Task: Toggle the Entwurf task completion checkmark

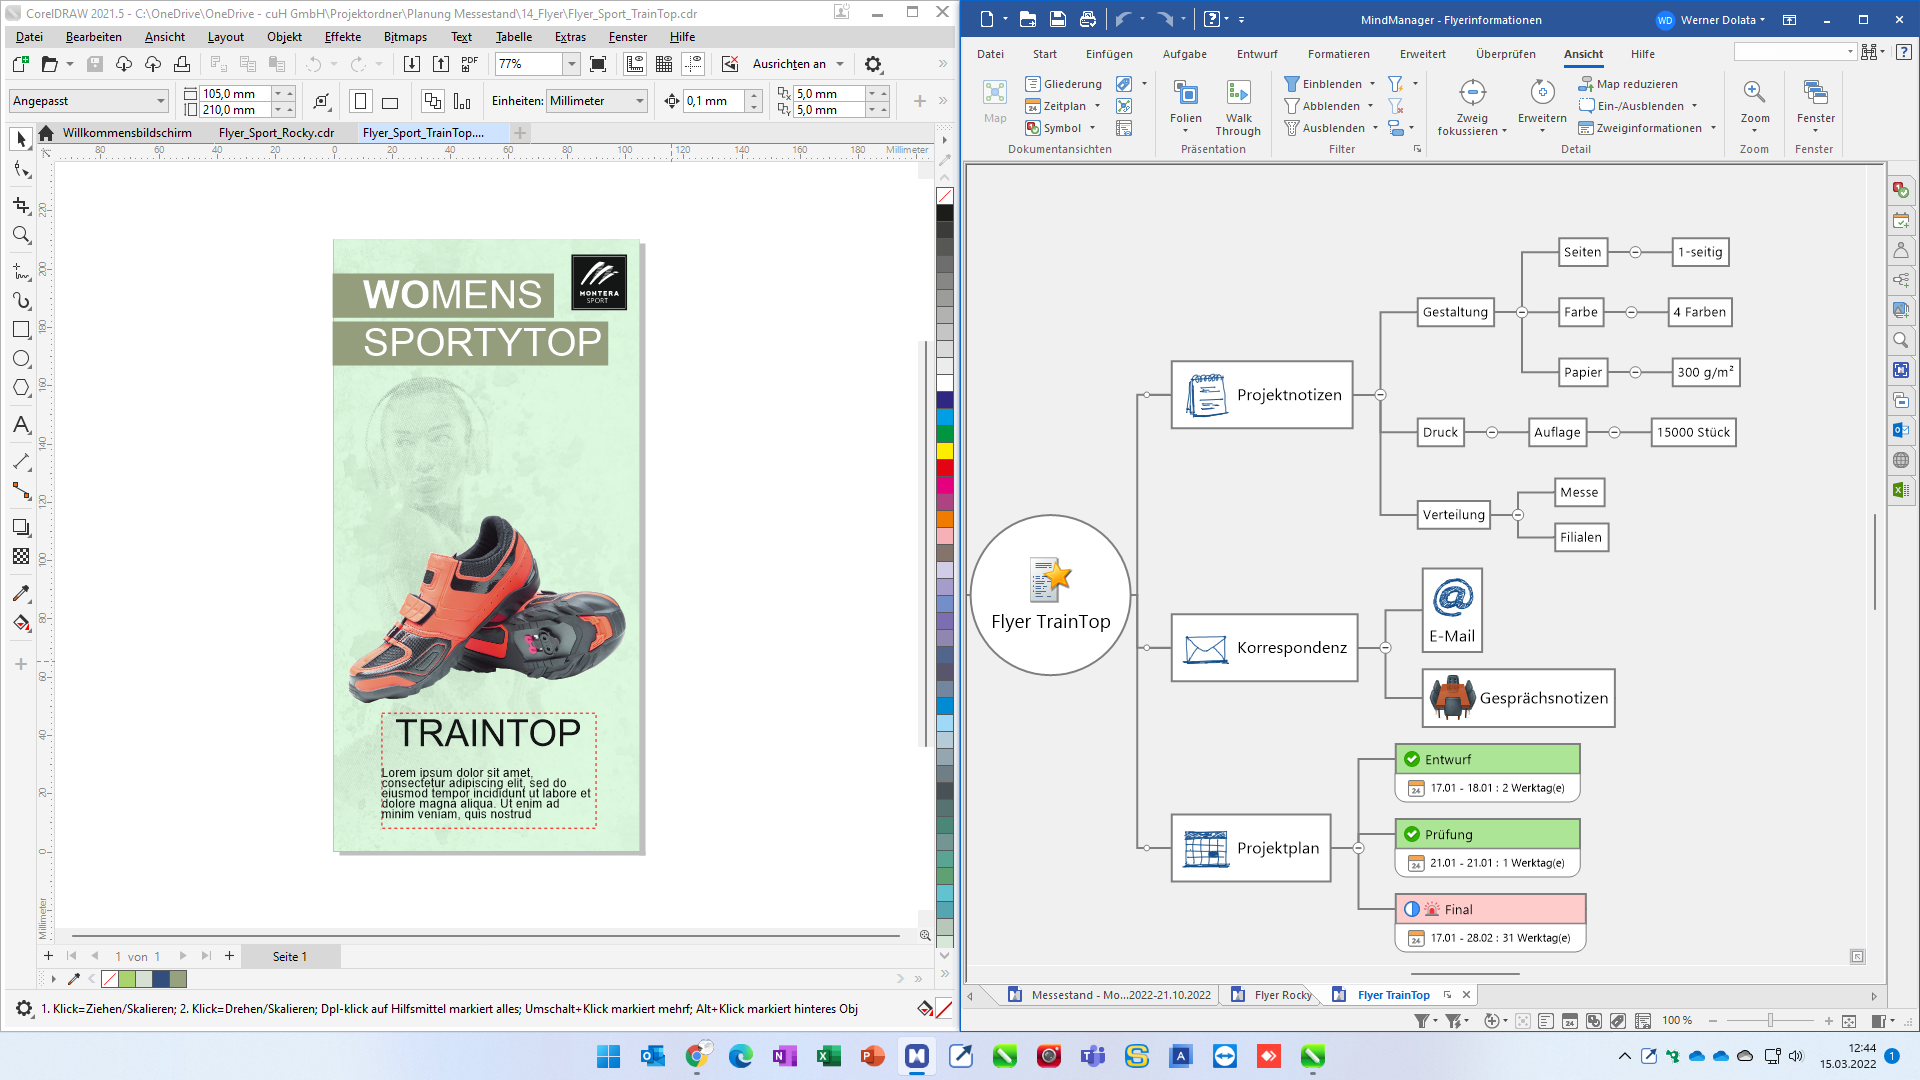Action: [1412, 759]
